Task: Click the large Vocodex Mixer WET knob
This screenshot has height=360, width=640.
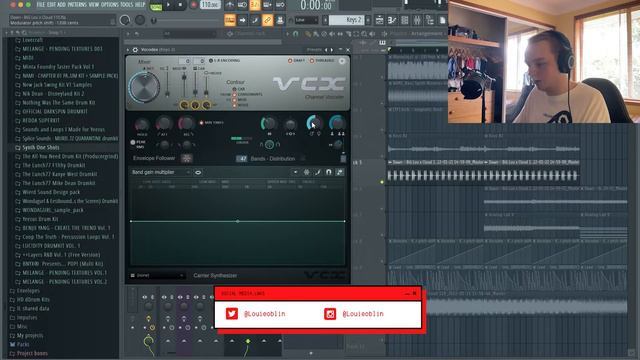Action: [144, 87]
